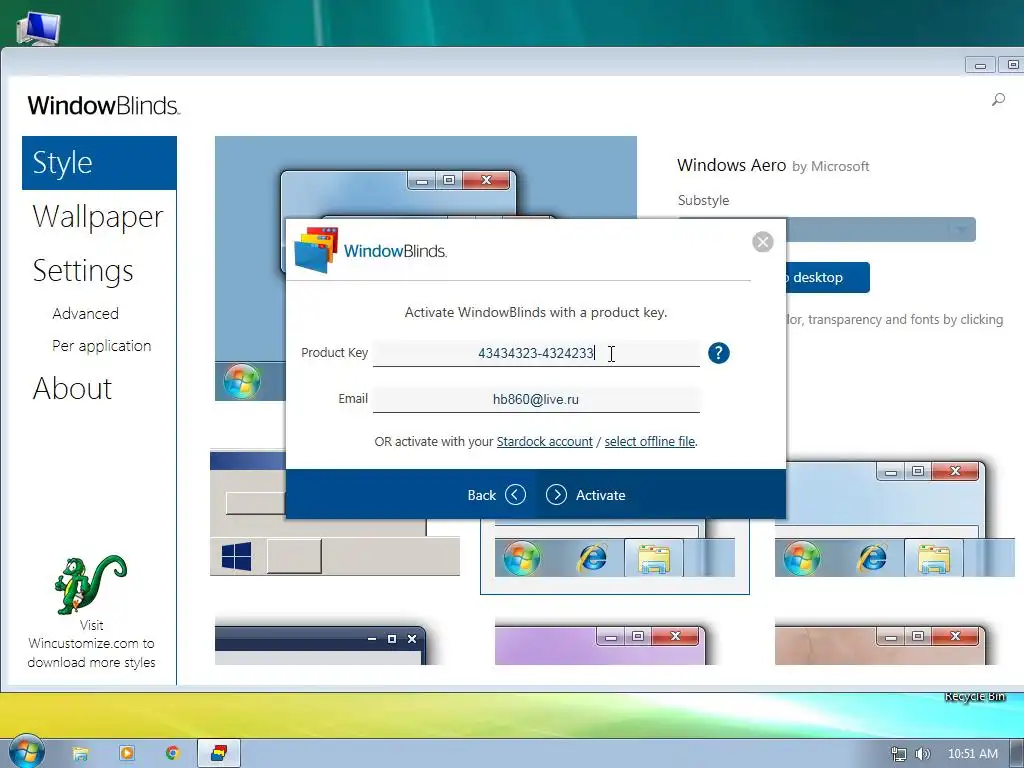Visit Wincustomize.com download styles link

click(x=91, y=643)
